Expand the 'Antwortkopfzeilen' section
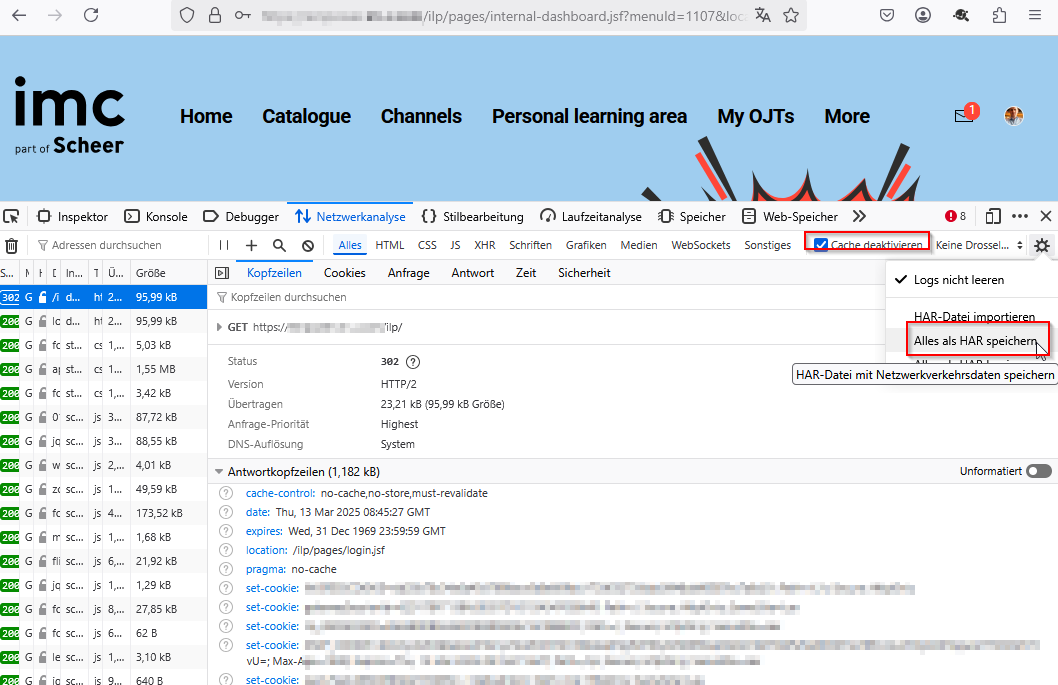The height and width of the screenshot is (685, 1058). tap(218, 470)
